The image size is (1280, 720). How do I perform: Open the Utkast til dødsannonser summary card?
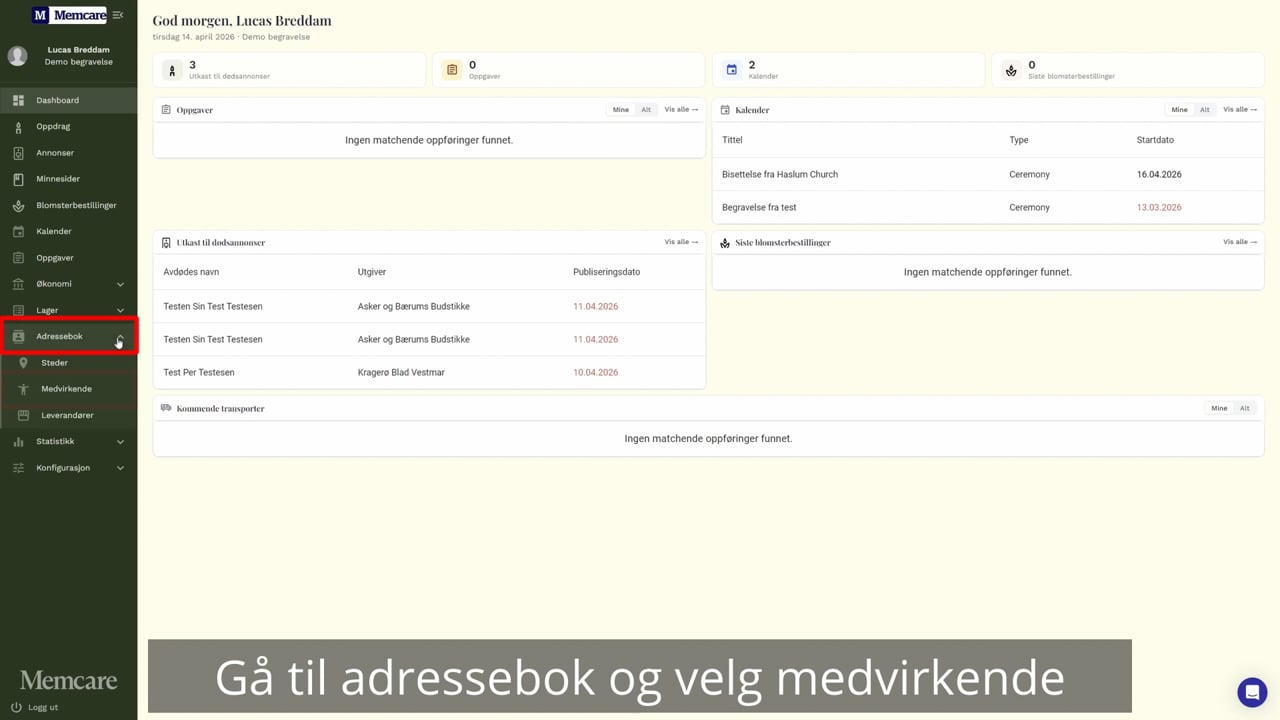289,70
